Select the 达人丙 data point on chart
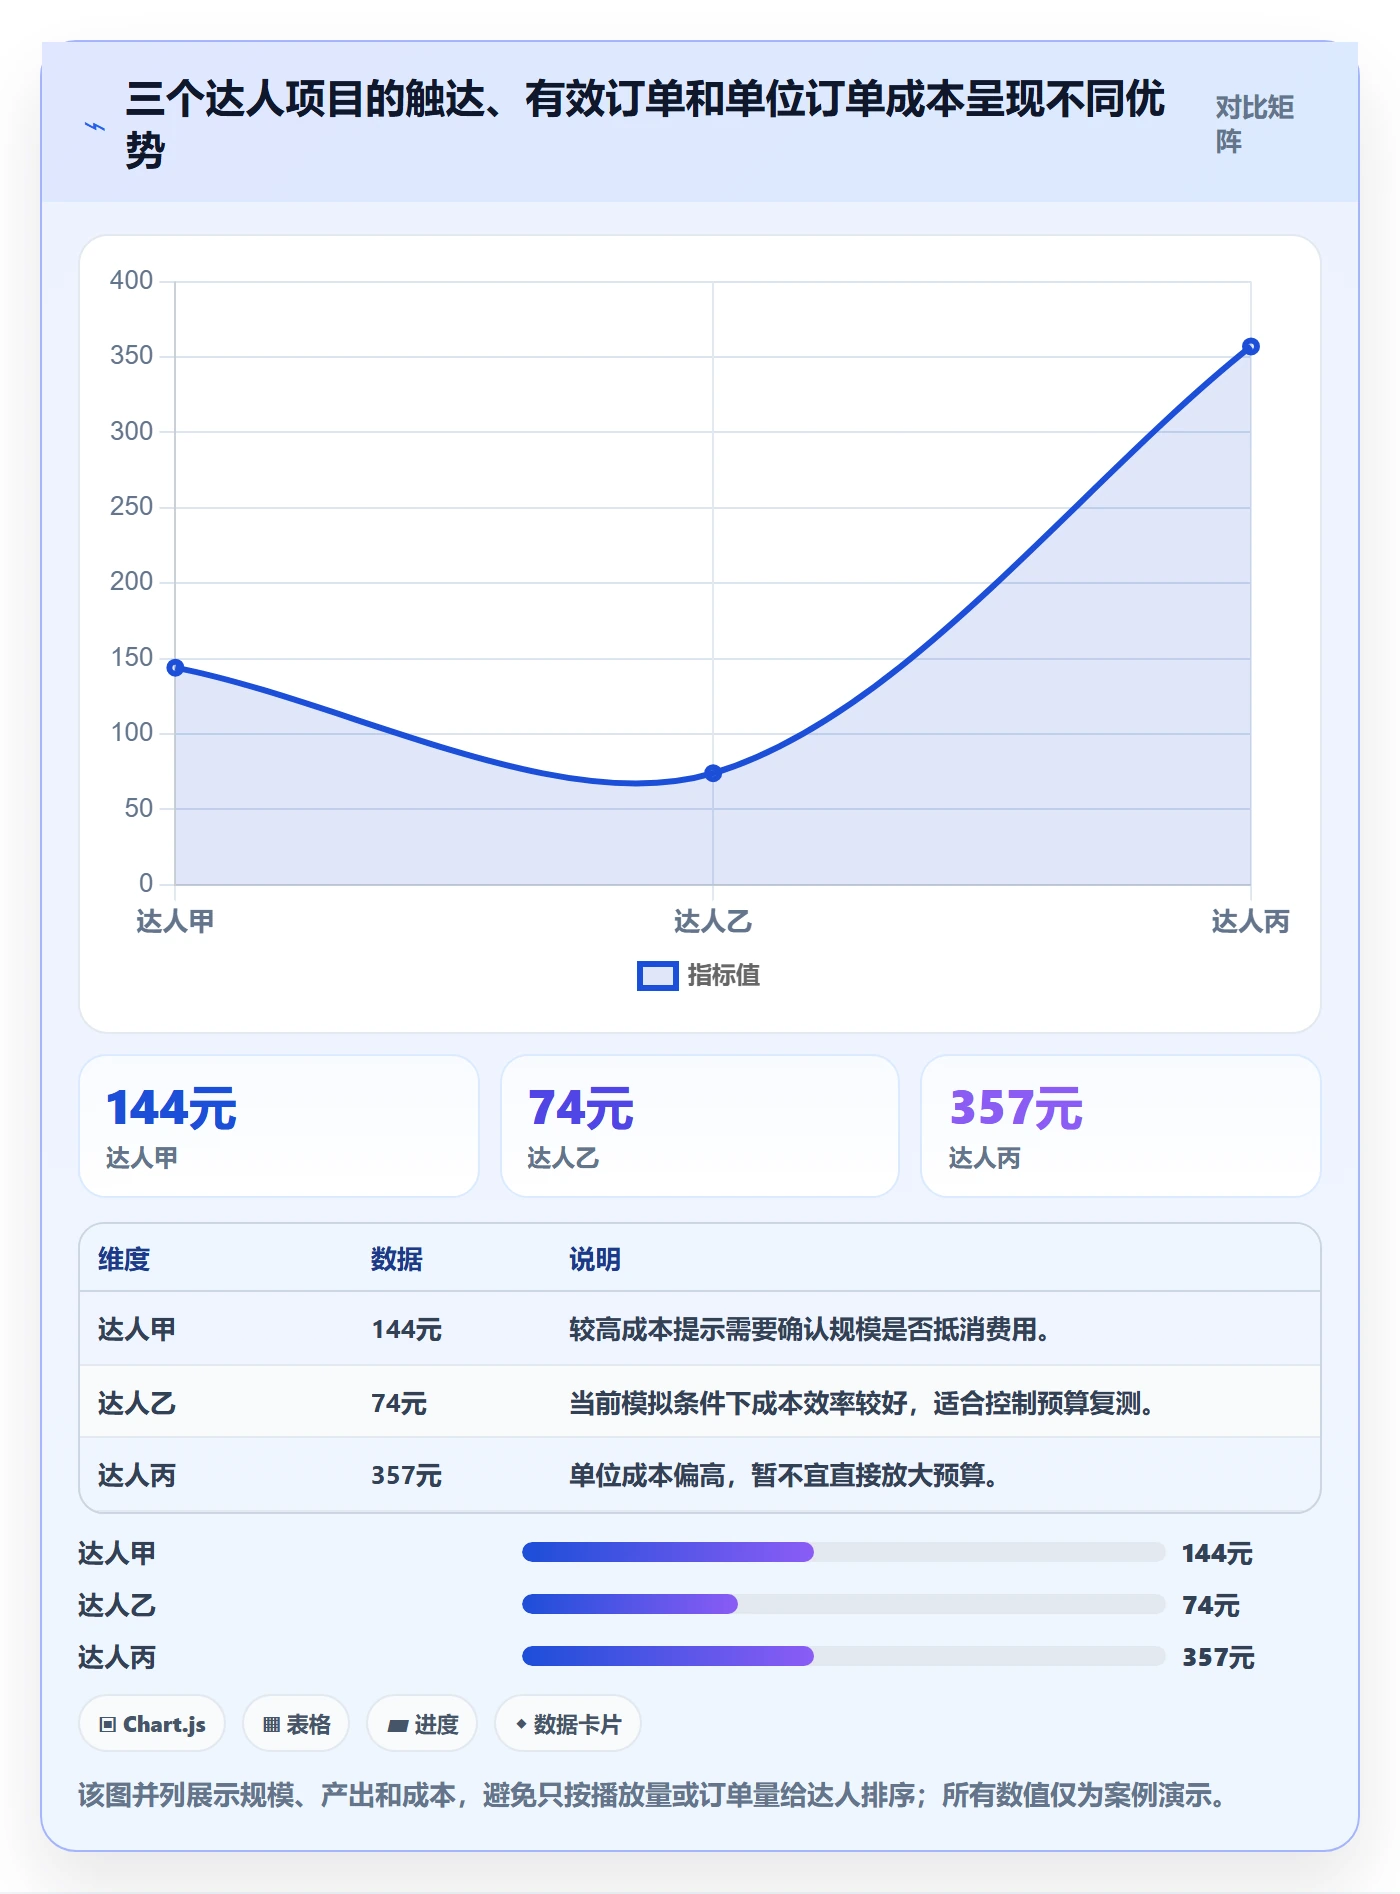 point(1250,346)
